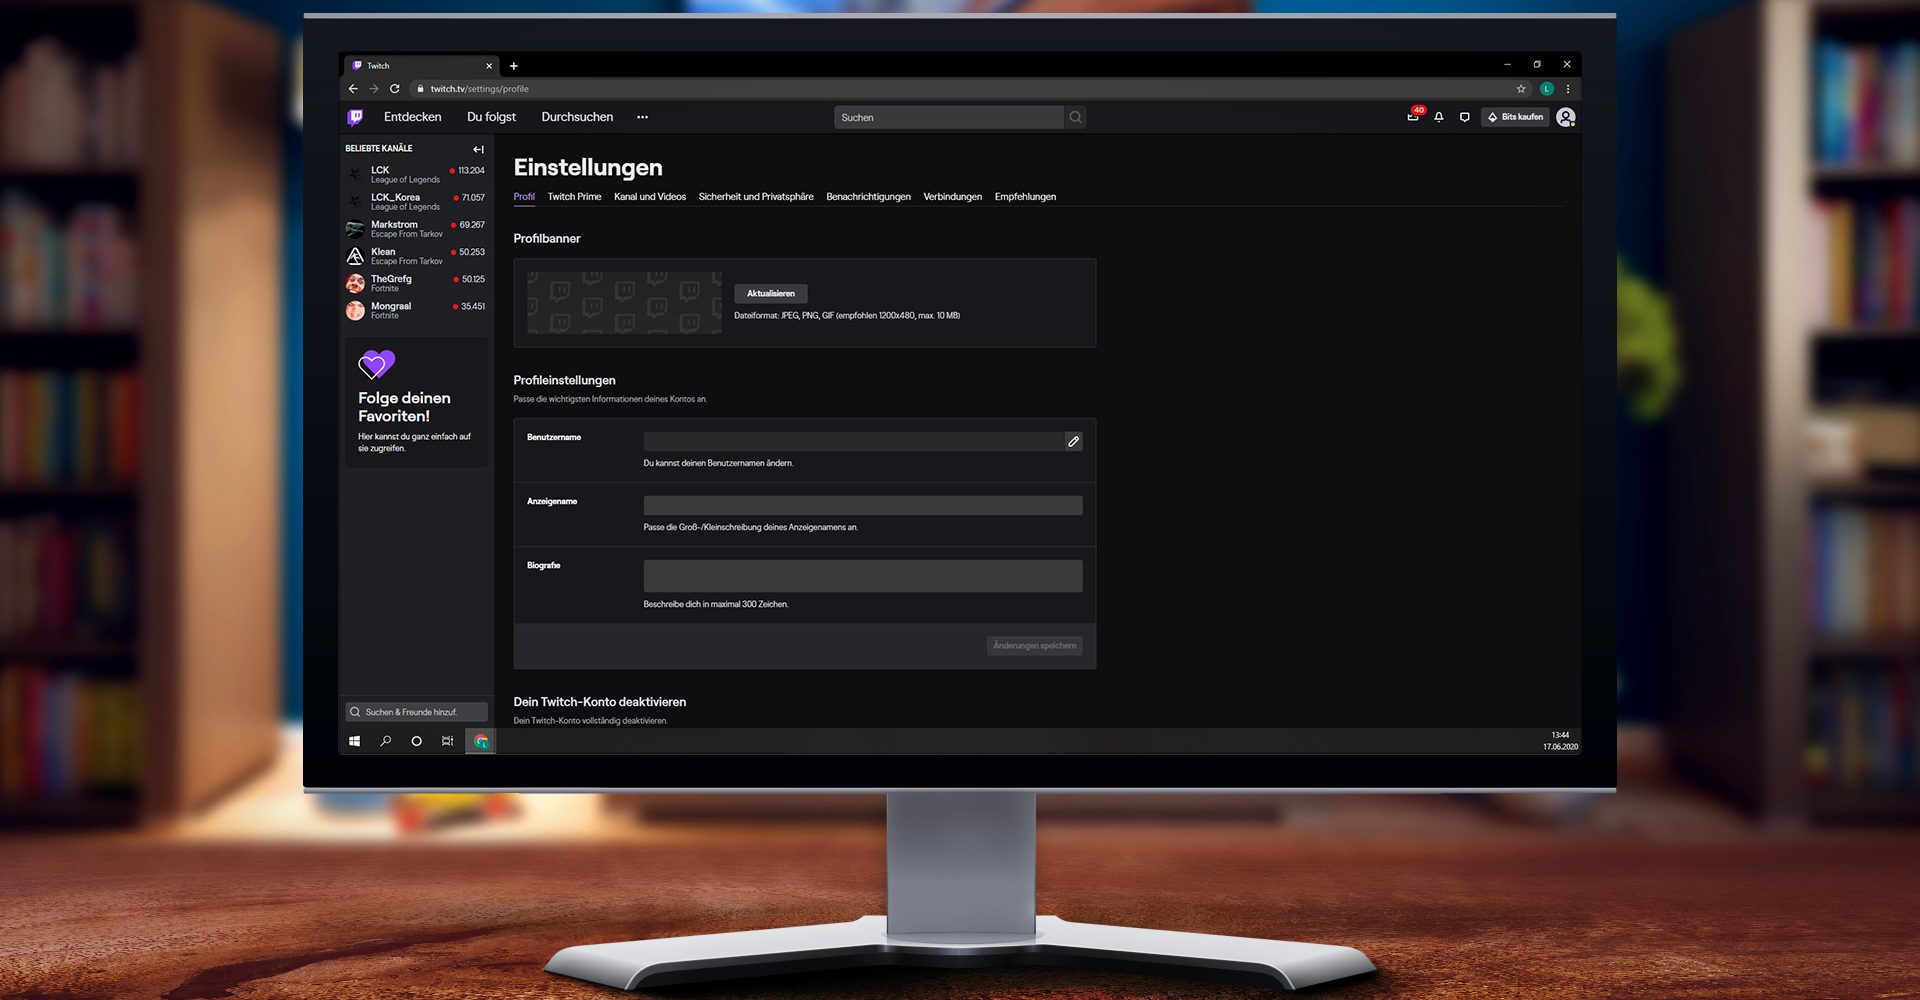Open Windows Start menu
The height and width of the screenshot is (1000, 1920).
click(x=354, y=741)
